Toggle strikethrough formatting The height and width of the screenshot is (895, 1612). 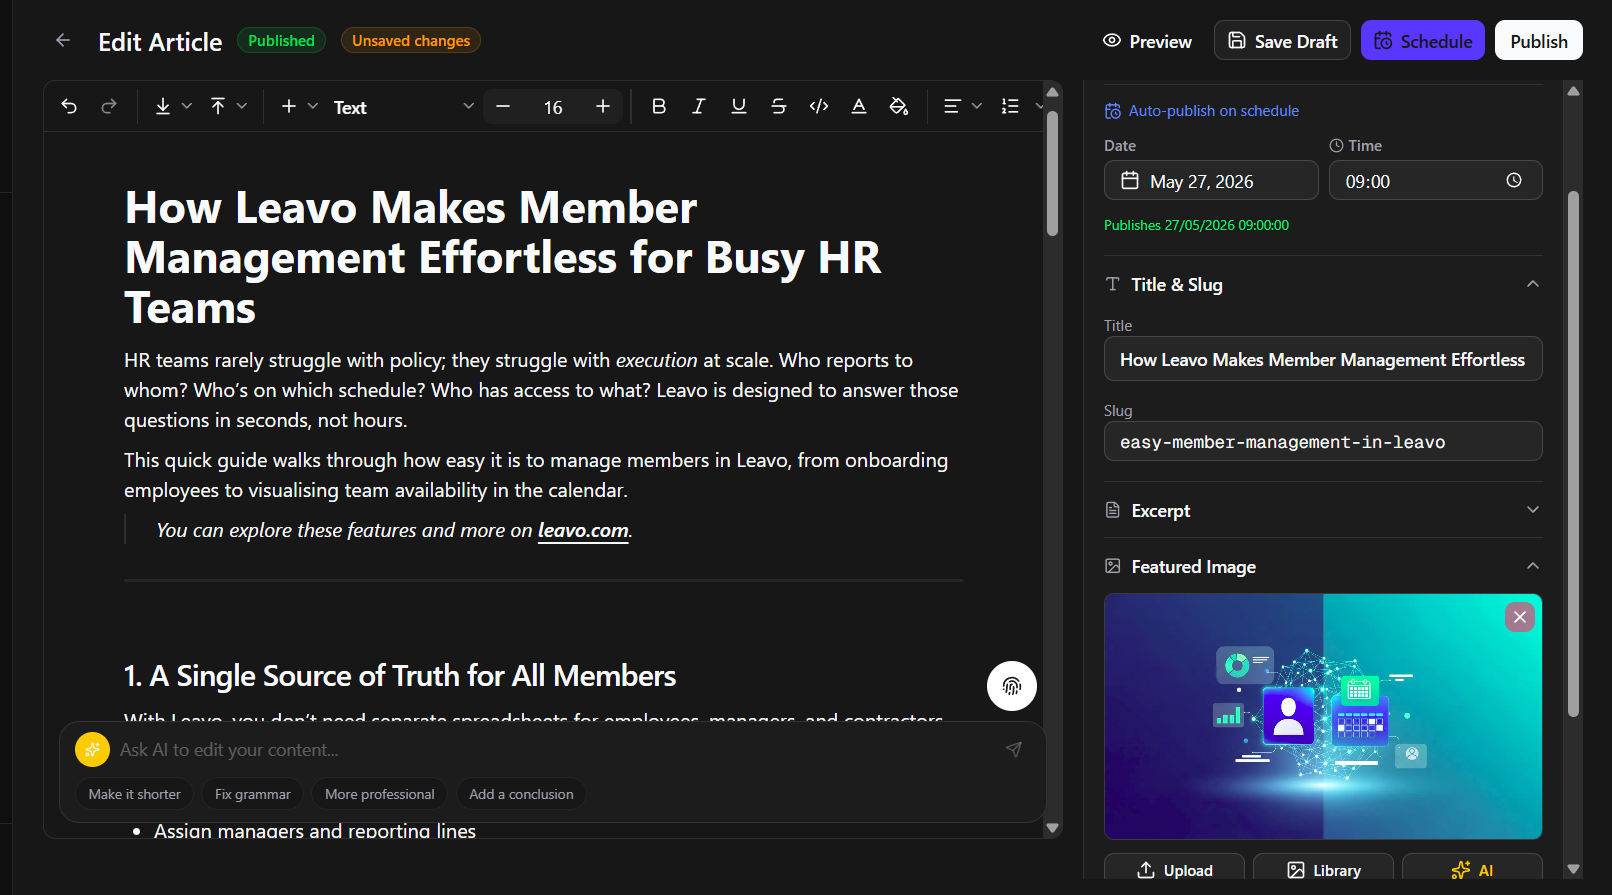point(778,106)
